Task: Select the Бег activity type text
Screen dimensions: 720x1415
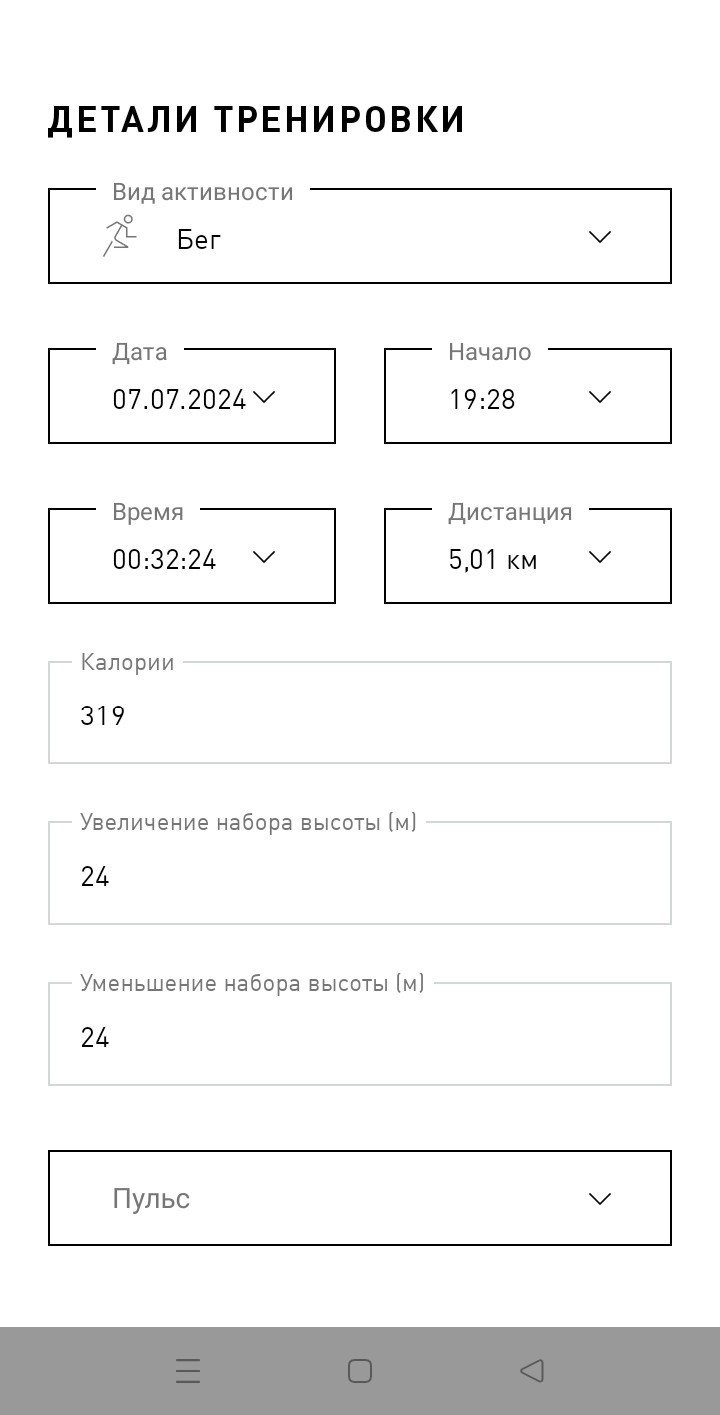Action: point(199,239)
